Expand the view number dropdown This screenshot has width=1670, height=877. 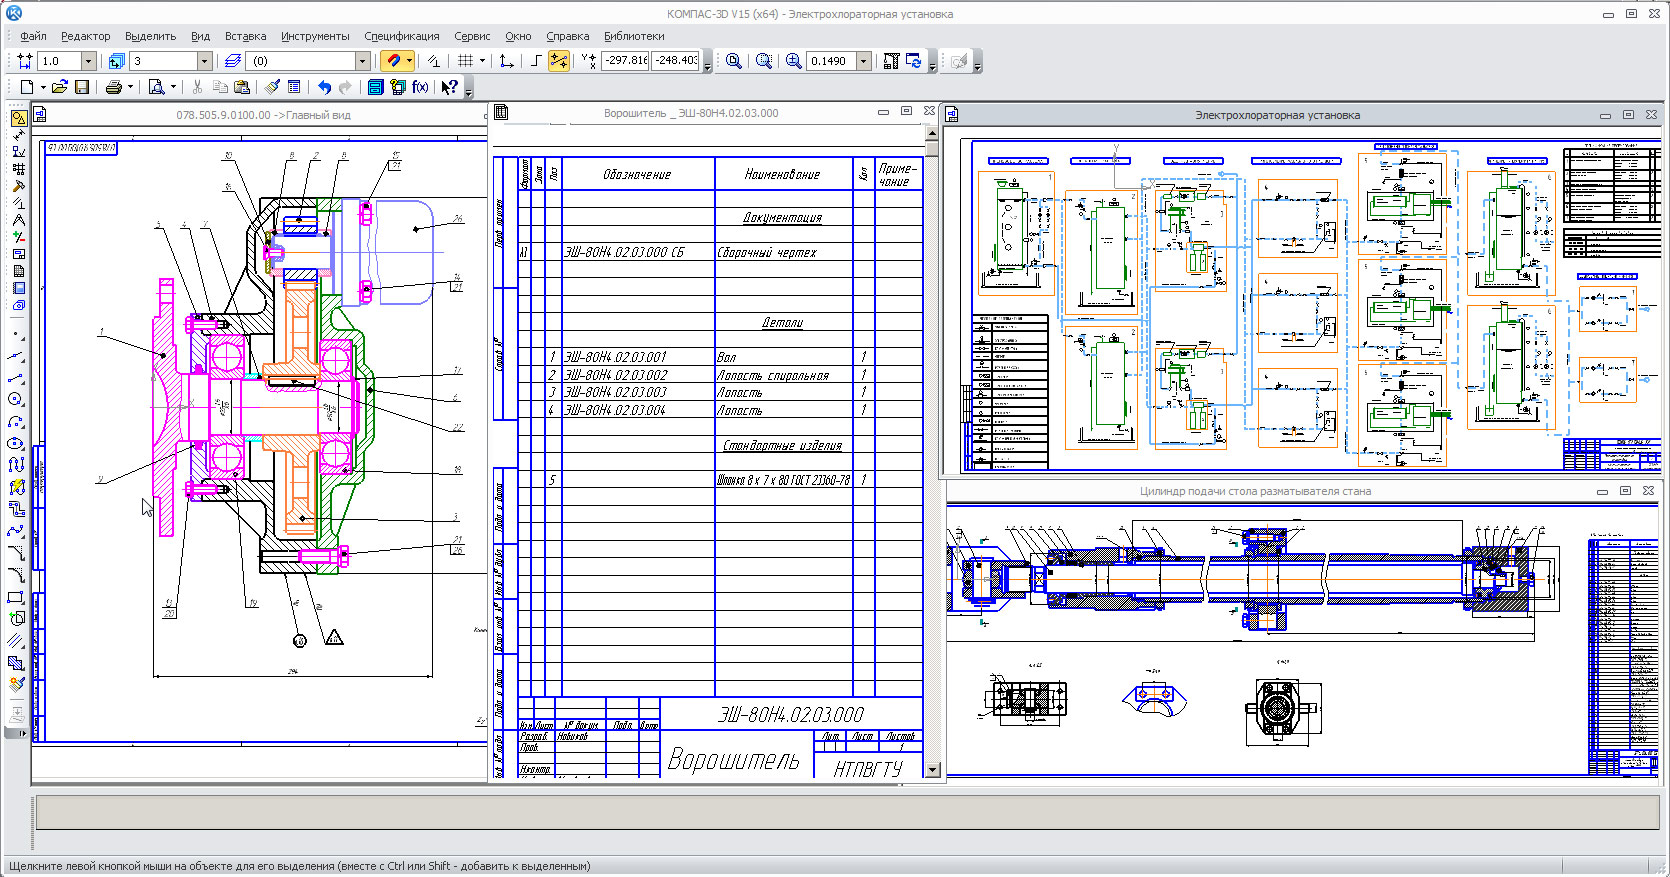[x=204, y=61]
